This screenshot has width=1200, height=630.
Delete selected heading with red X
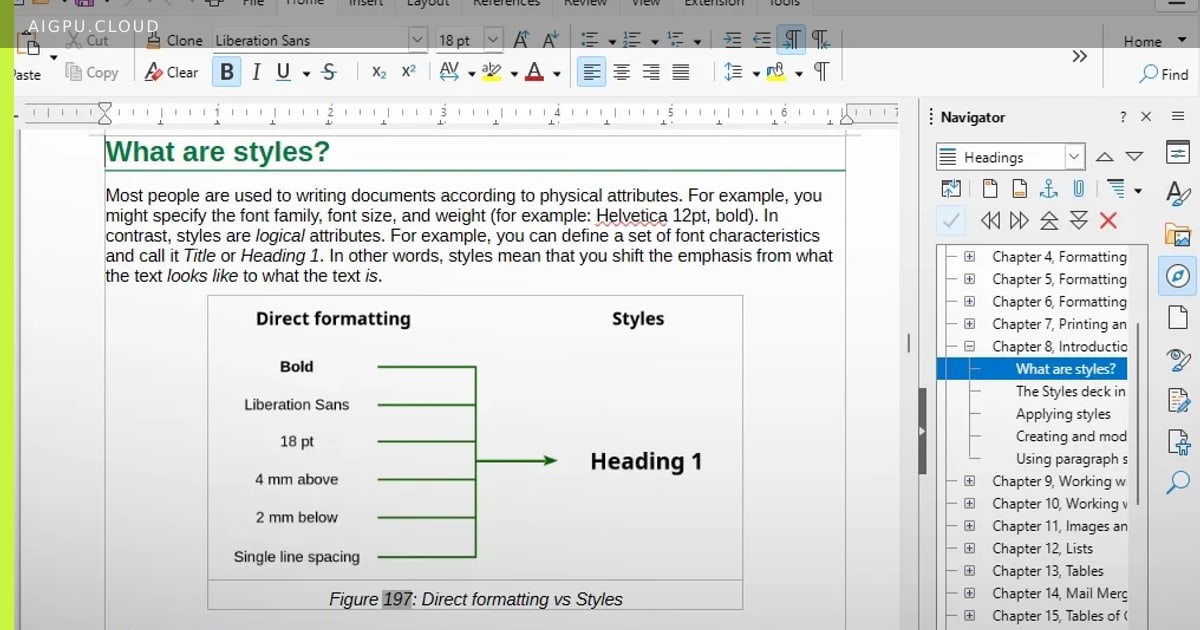click(1108, 221)
